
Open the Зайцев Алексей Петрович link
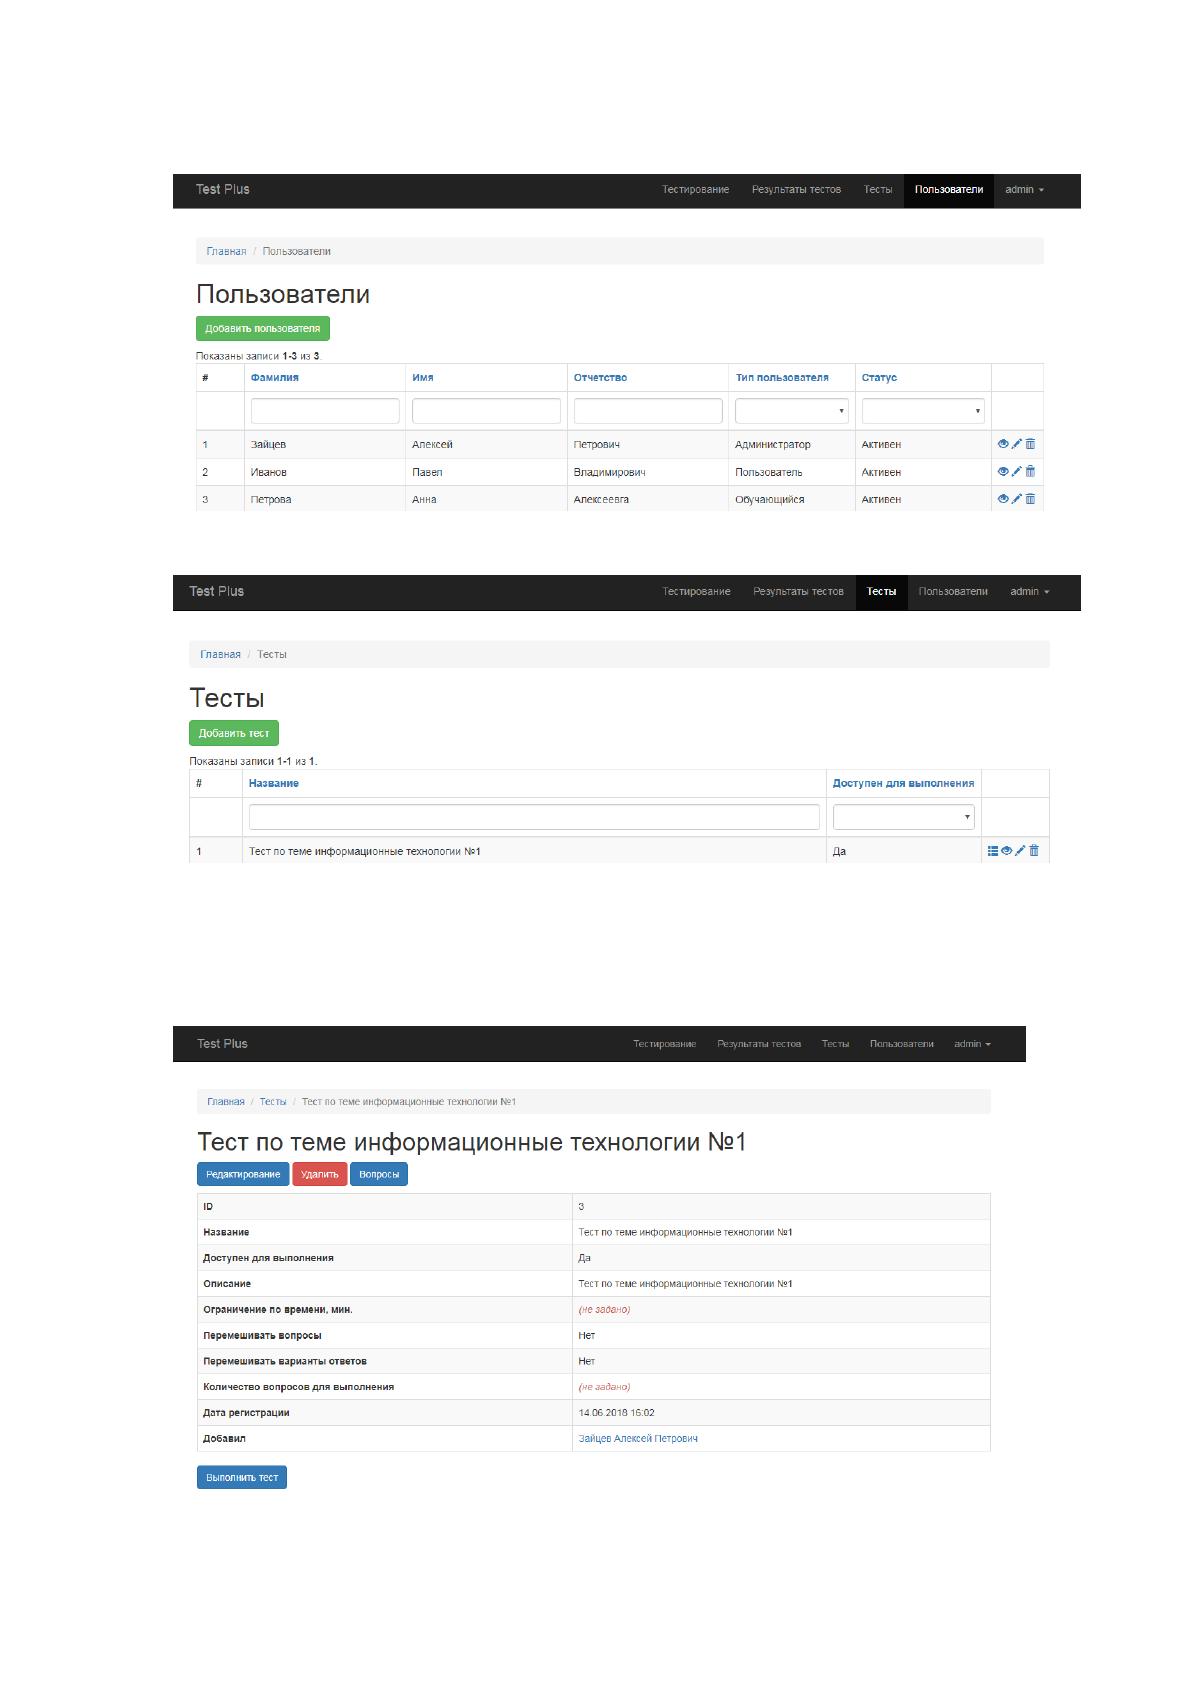638,1439
